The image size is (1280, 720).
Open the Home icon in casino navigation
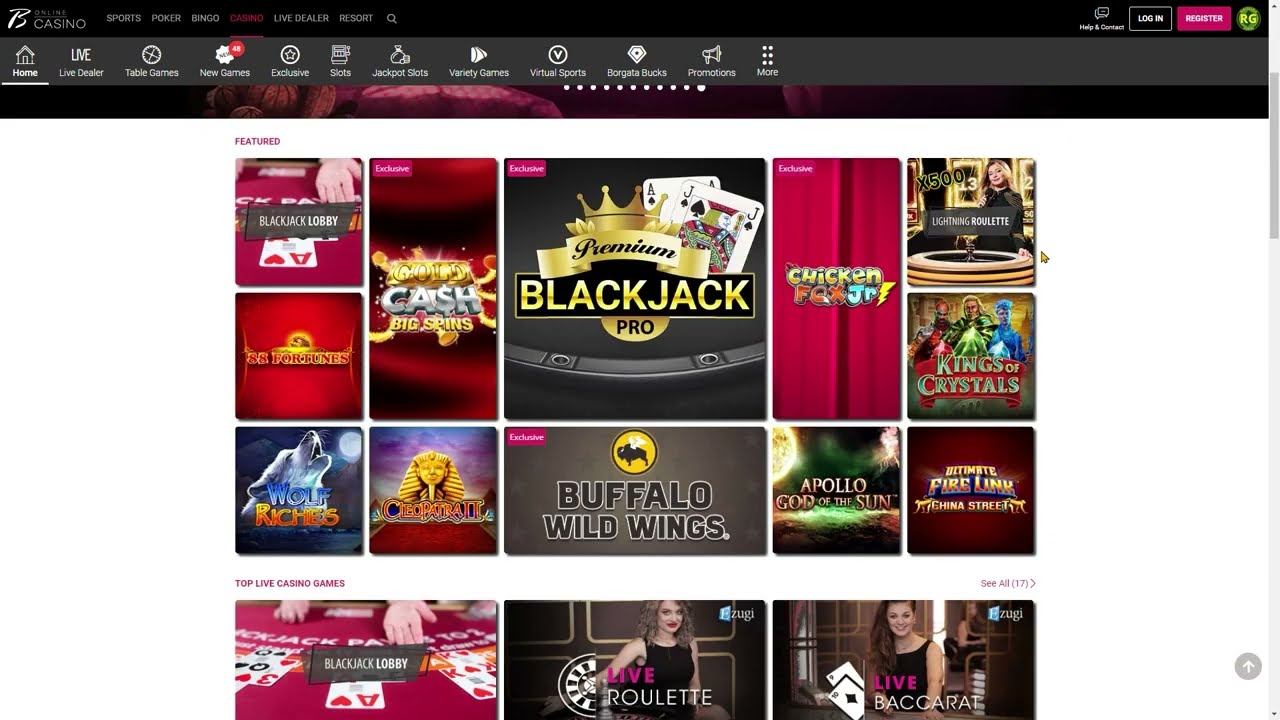(x=25, y=61)
